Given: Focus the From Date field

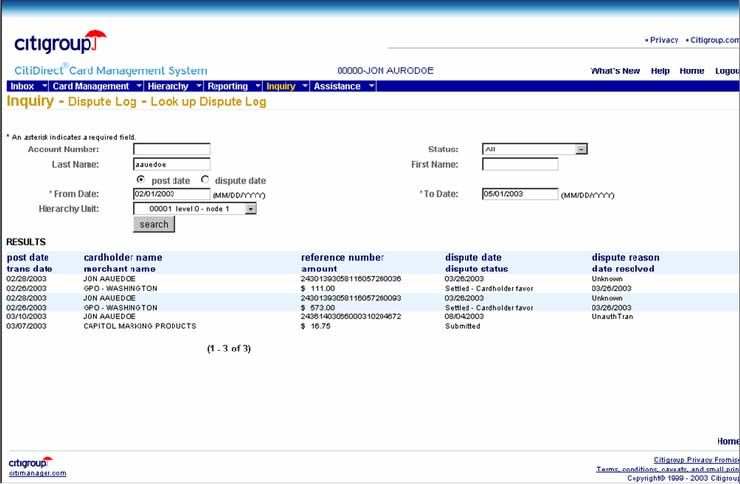Looking at the screenshot, I should pos(172,194).
